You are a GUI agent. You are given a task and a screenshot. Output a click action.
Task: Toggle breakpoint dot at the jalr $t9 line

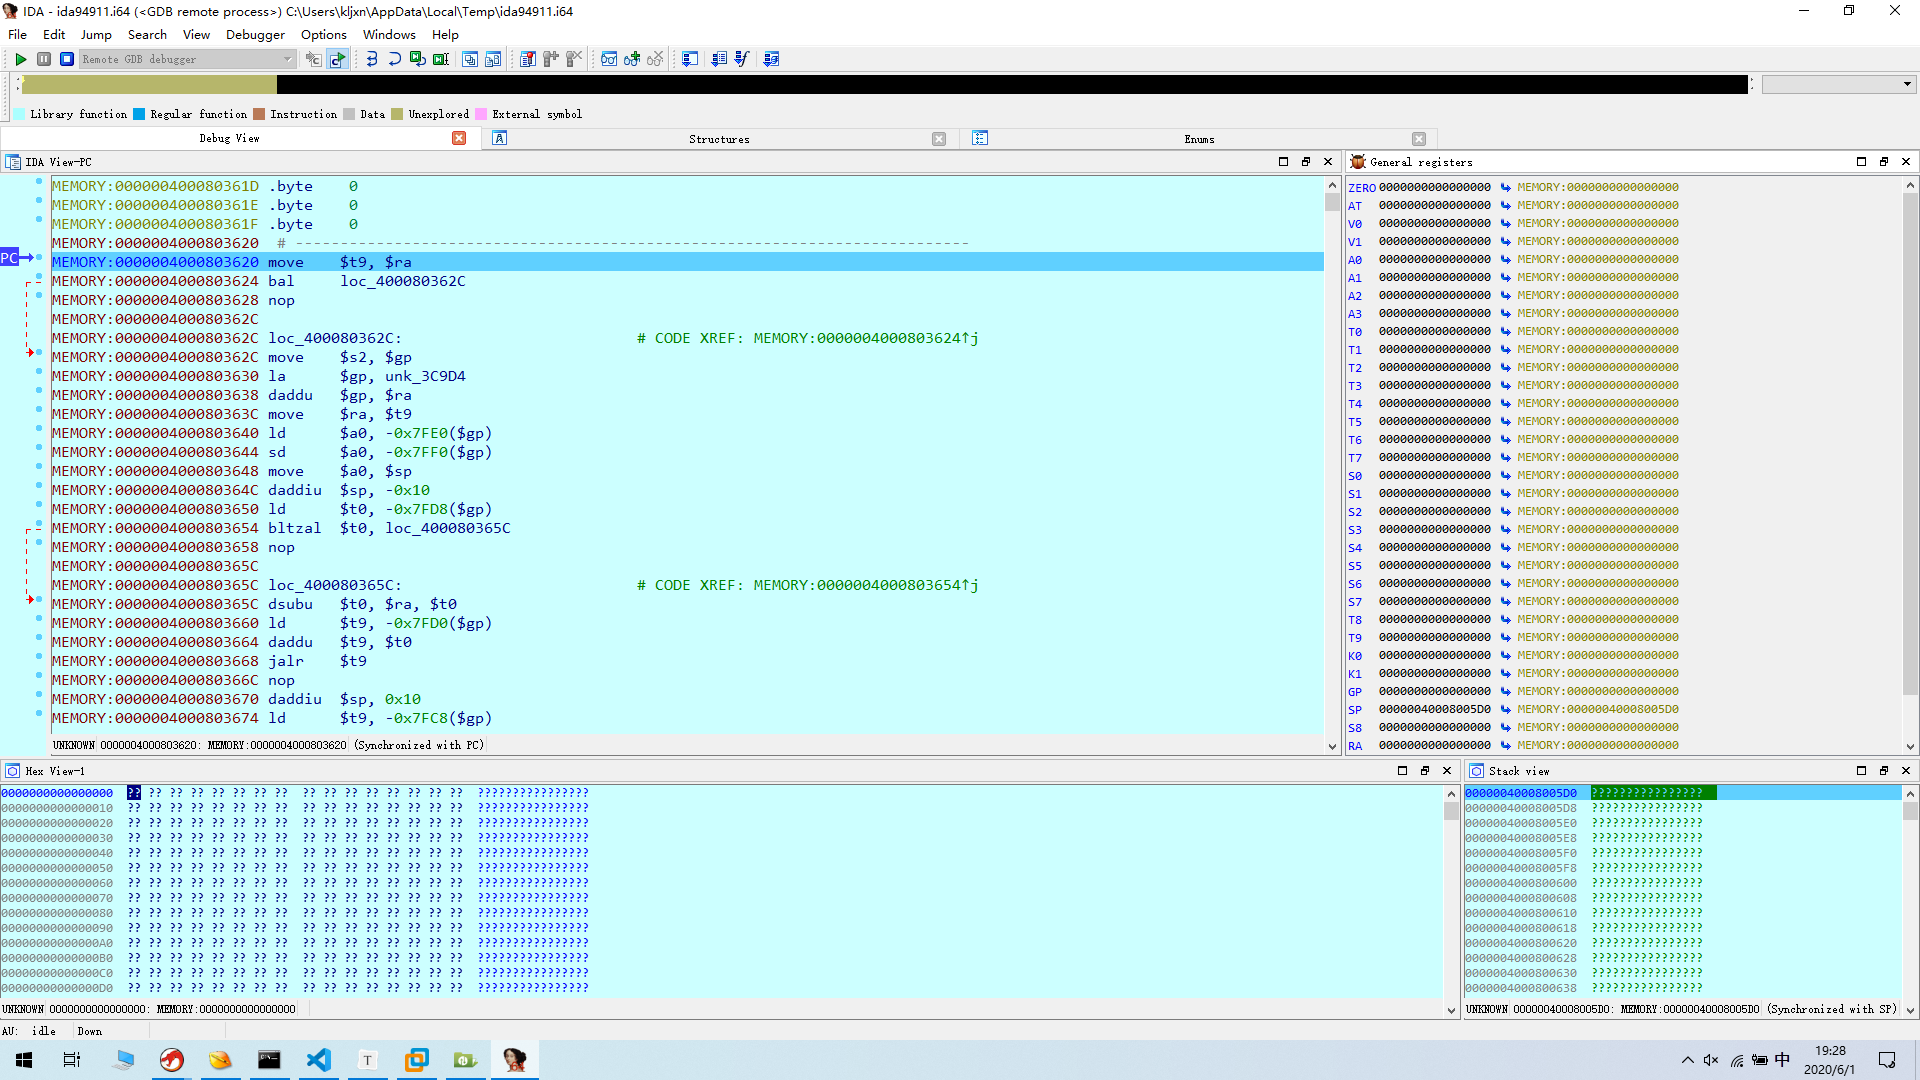click(39, 657)
